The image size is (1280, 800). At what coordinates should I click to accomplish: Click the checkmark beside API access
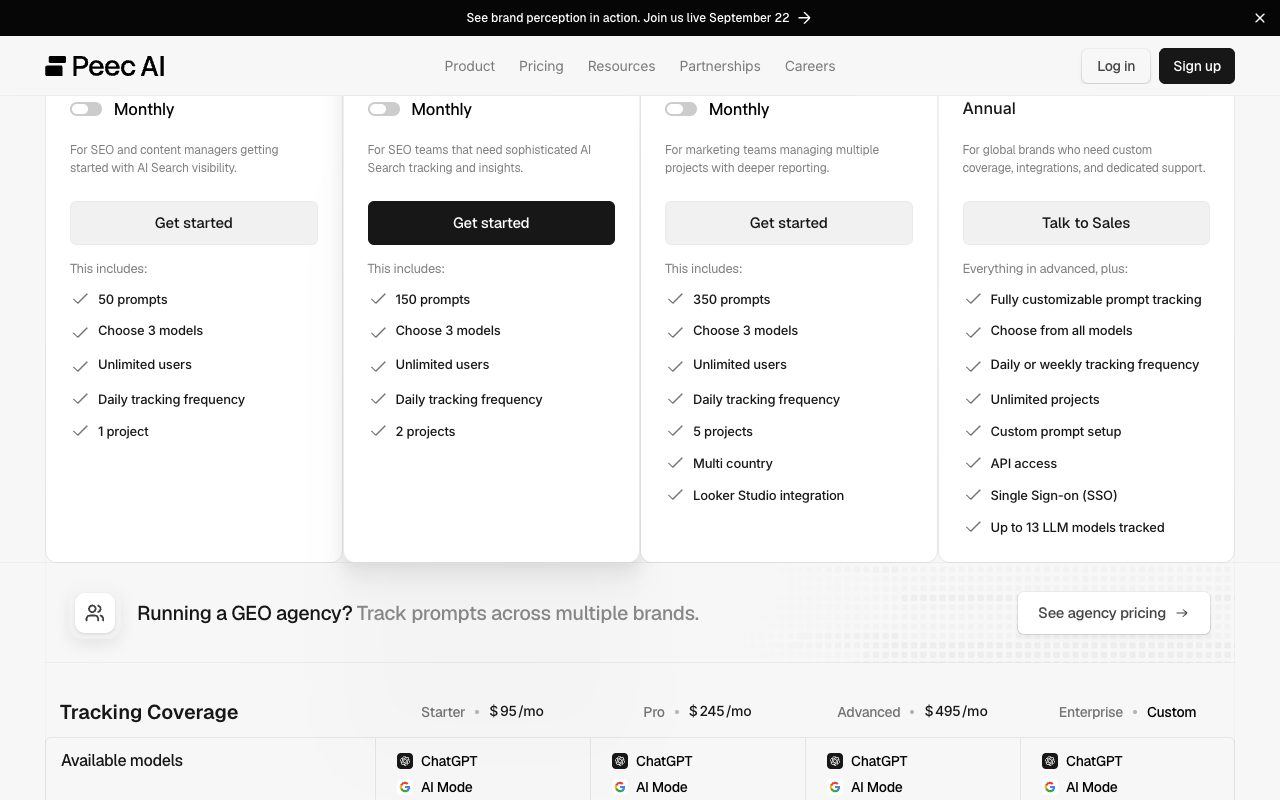click(973, 463)
